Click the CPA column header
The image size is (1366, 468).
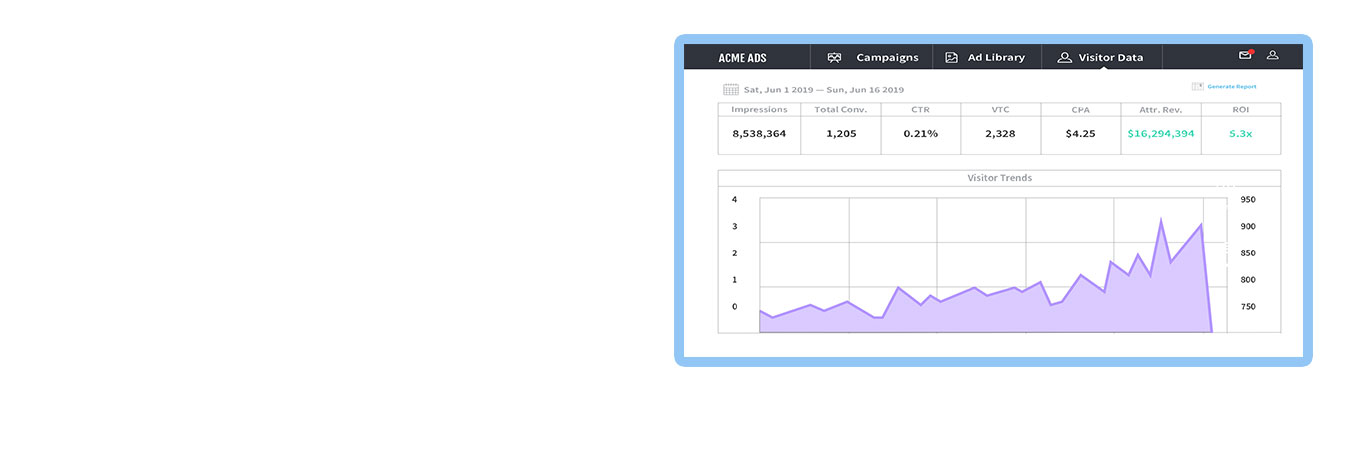click(1081, 109)
